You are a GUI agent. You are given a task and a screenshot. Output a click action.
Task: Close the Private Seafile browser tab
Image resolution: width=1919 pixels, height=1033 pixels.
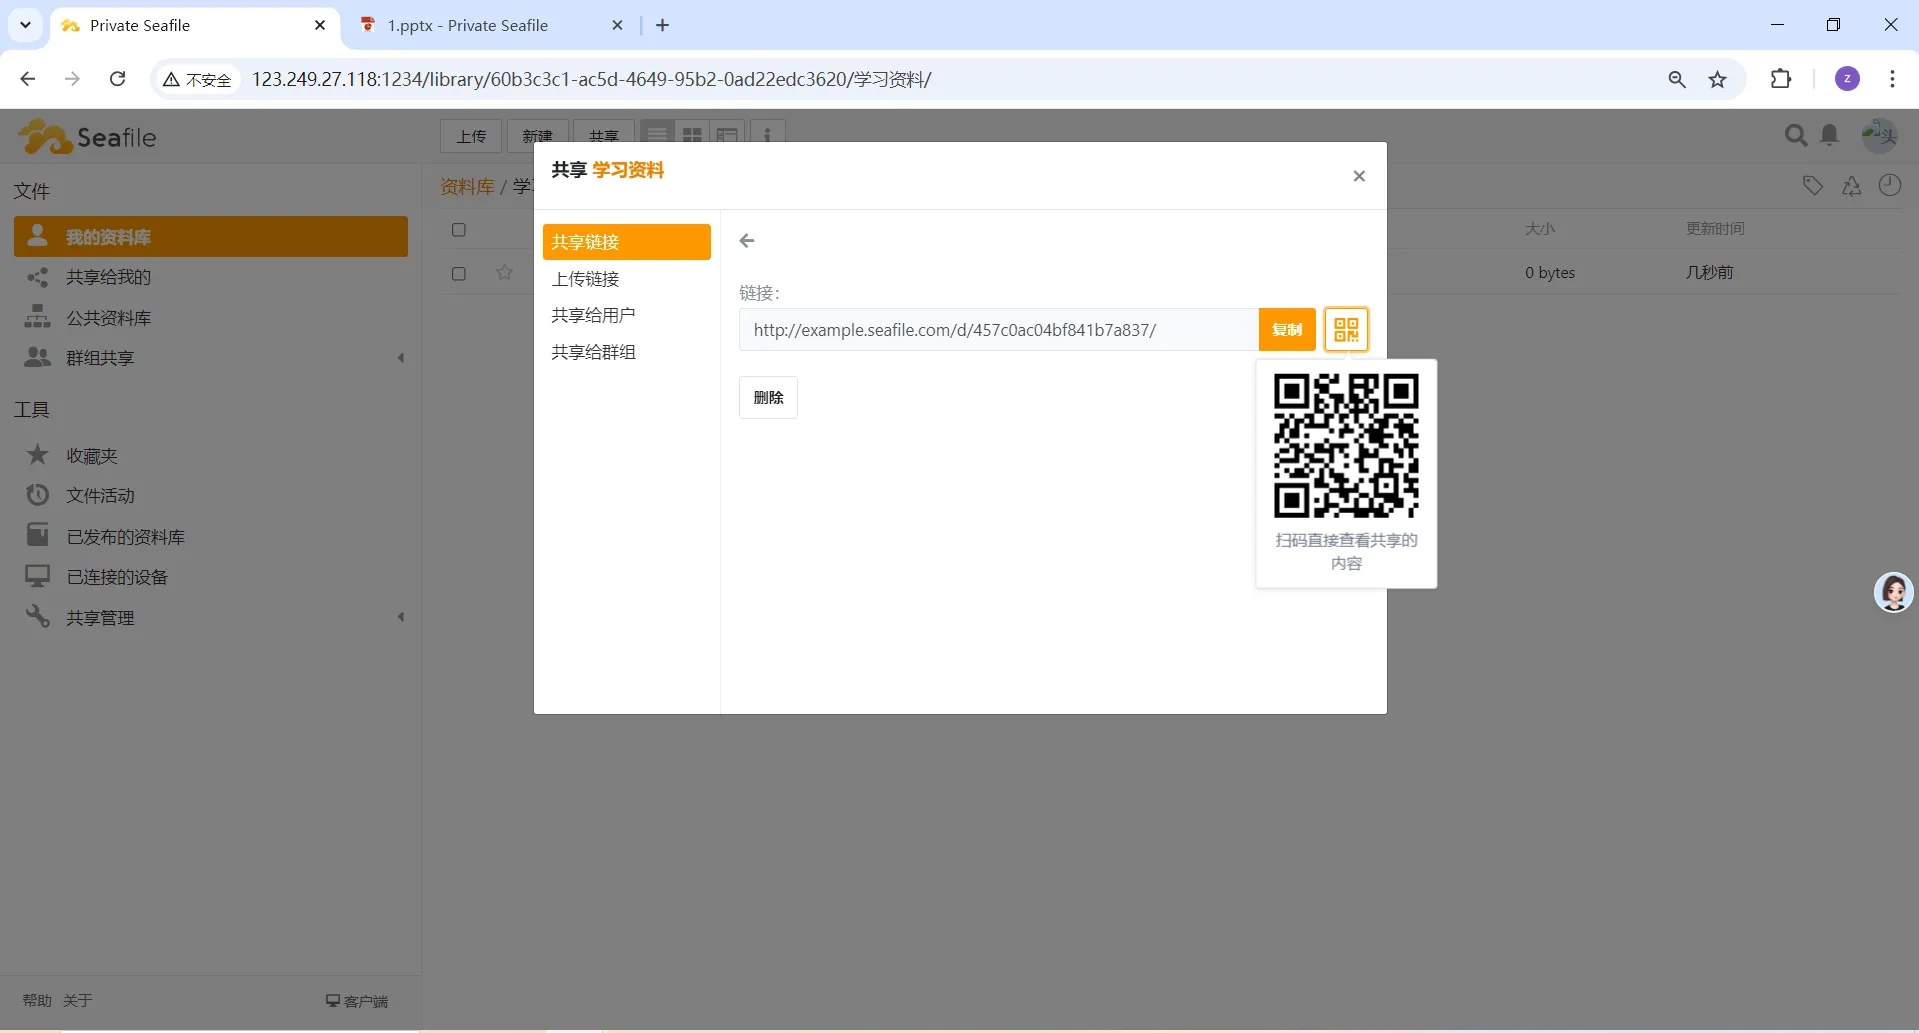click(x=320, y=25)
